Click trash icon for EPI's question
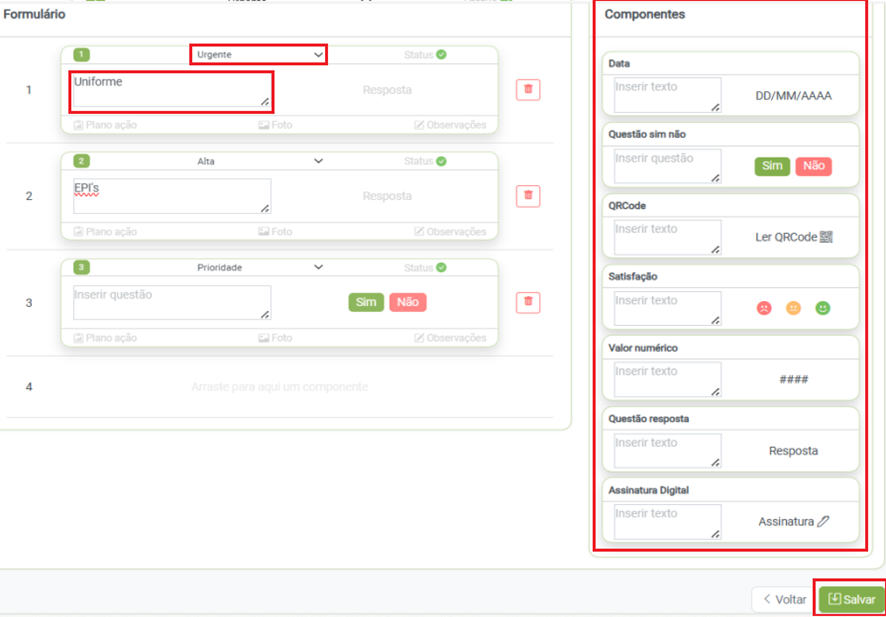This screenshot has width=886, height=617. point(528,196)
